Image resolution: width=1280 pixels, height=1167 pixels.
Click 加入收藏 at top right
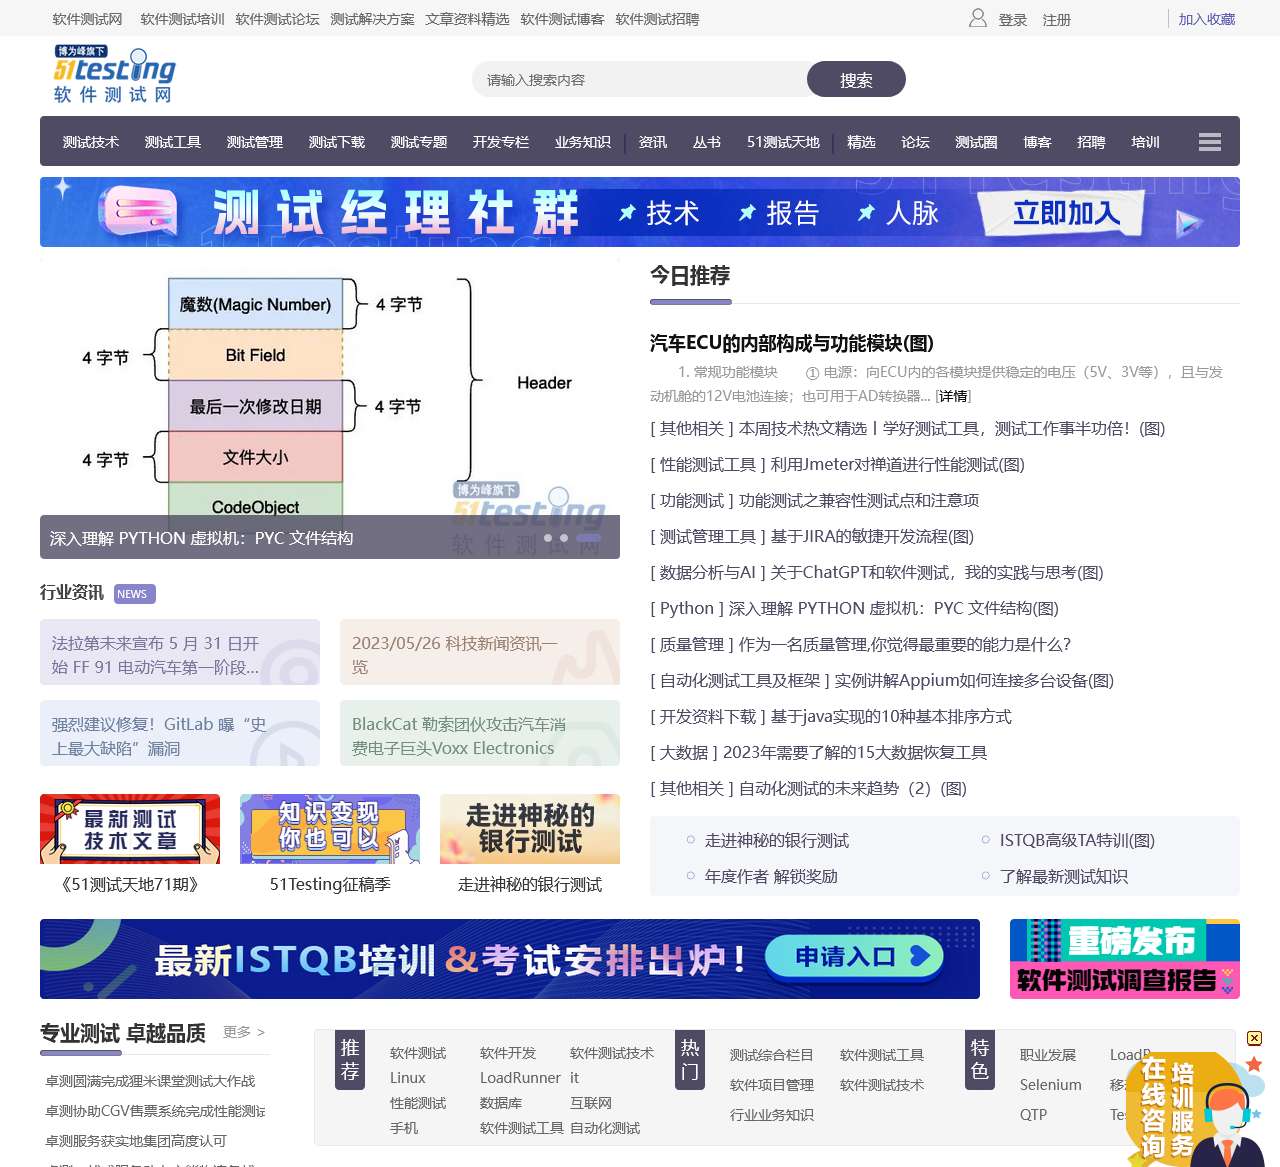(x=1207, y=19)
